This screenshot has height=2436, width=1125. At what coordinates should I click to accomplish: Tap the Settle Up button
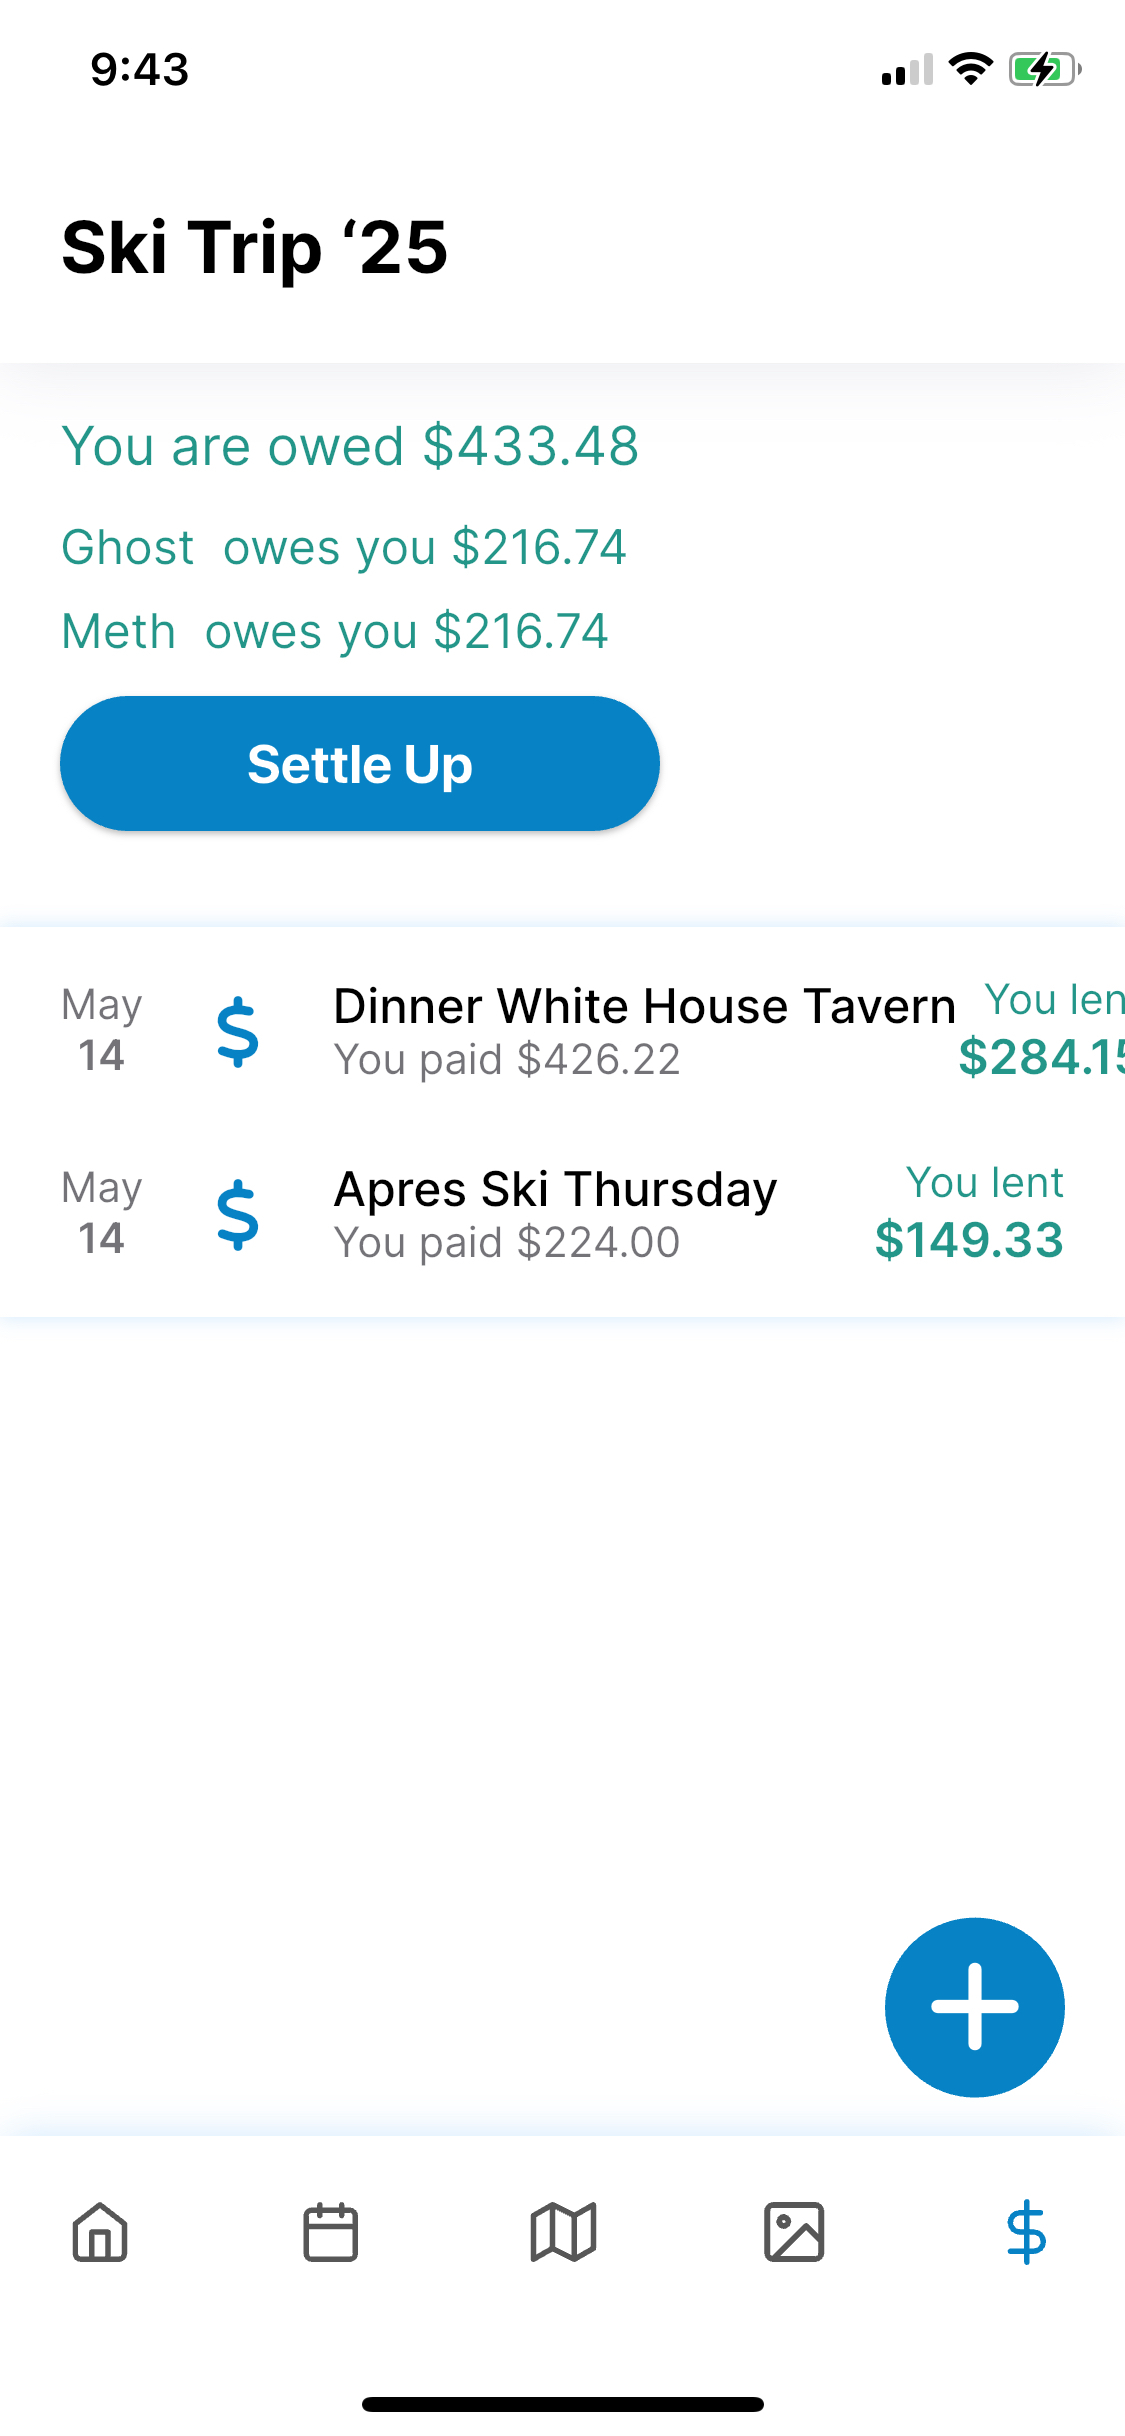[x=360, y=764]
